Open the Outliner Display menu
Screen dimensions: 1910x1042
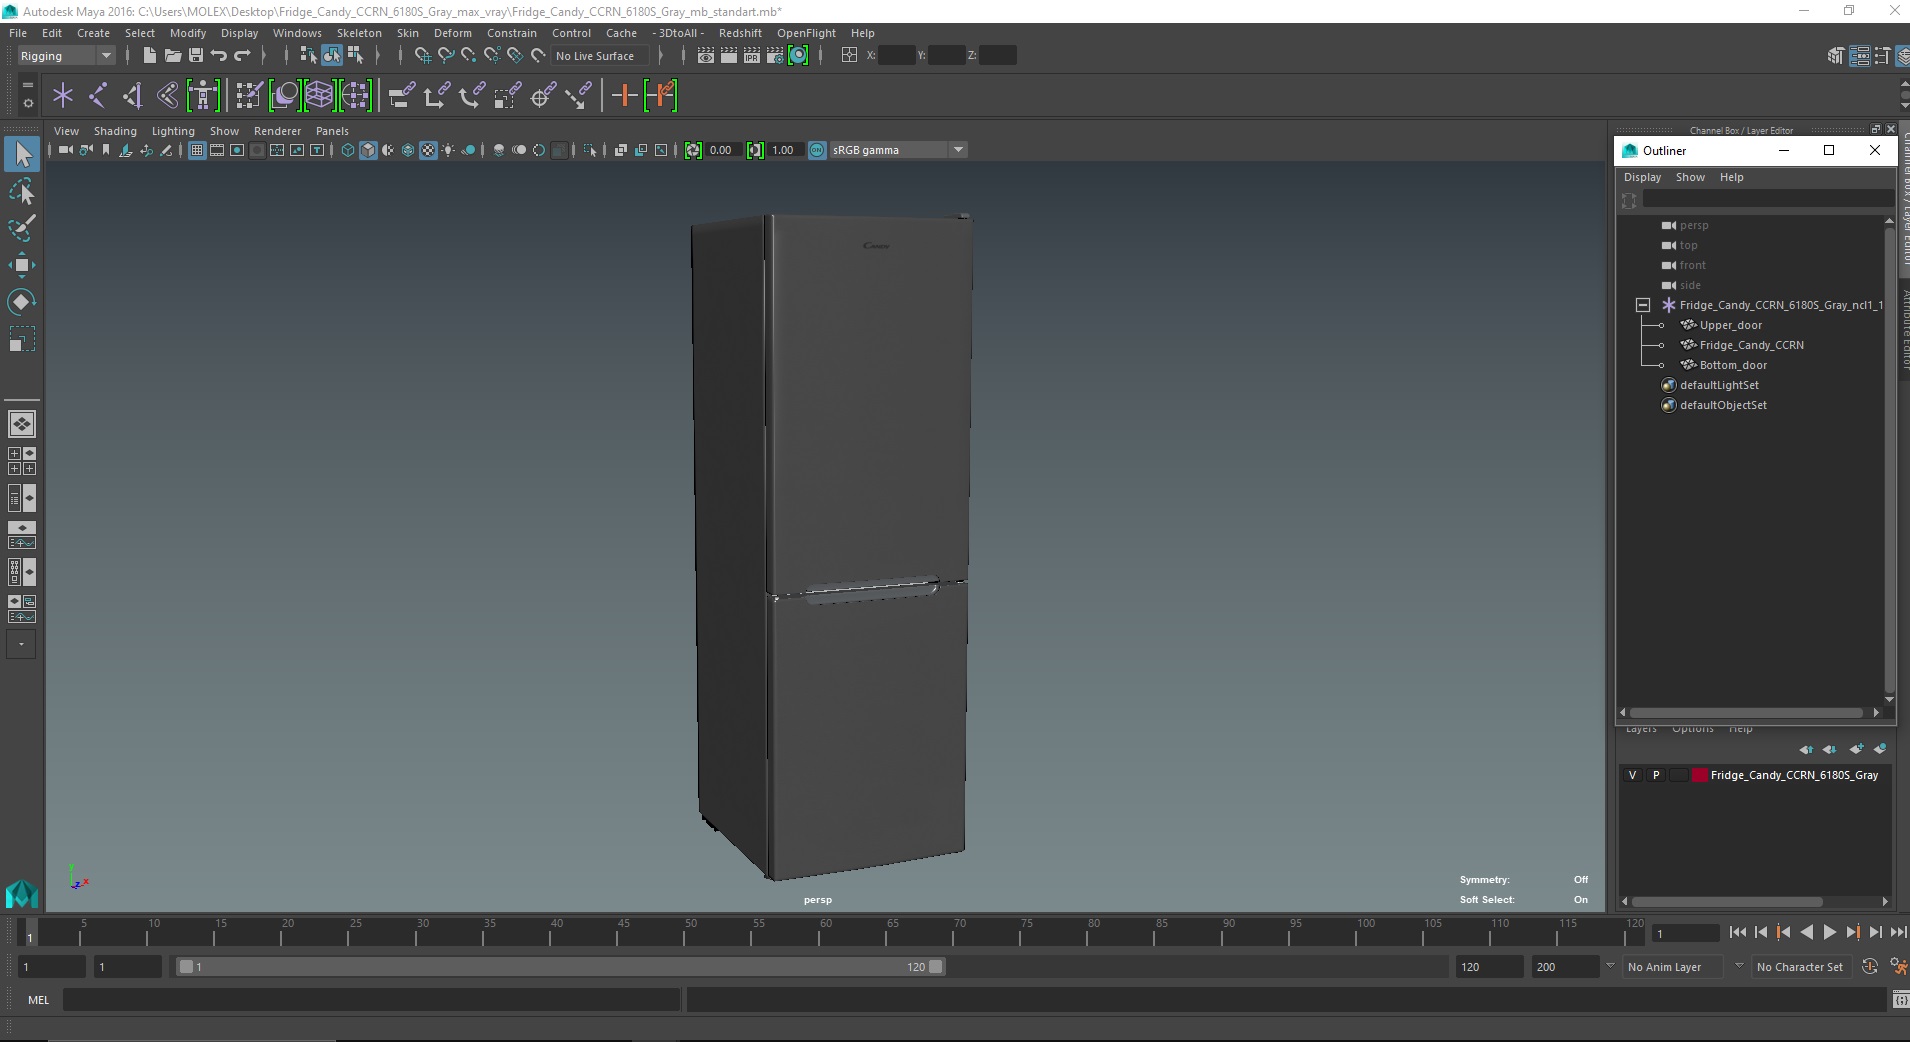click(1642, 177)
